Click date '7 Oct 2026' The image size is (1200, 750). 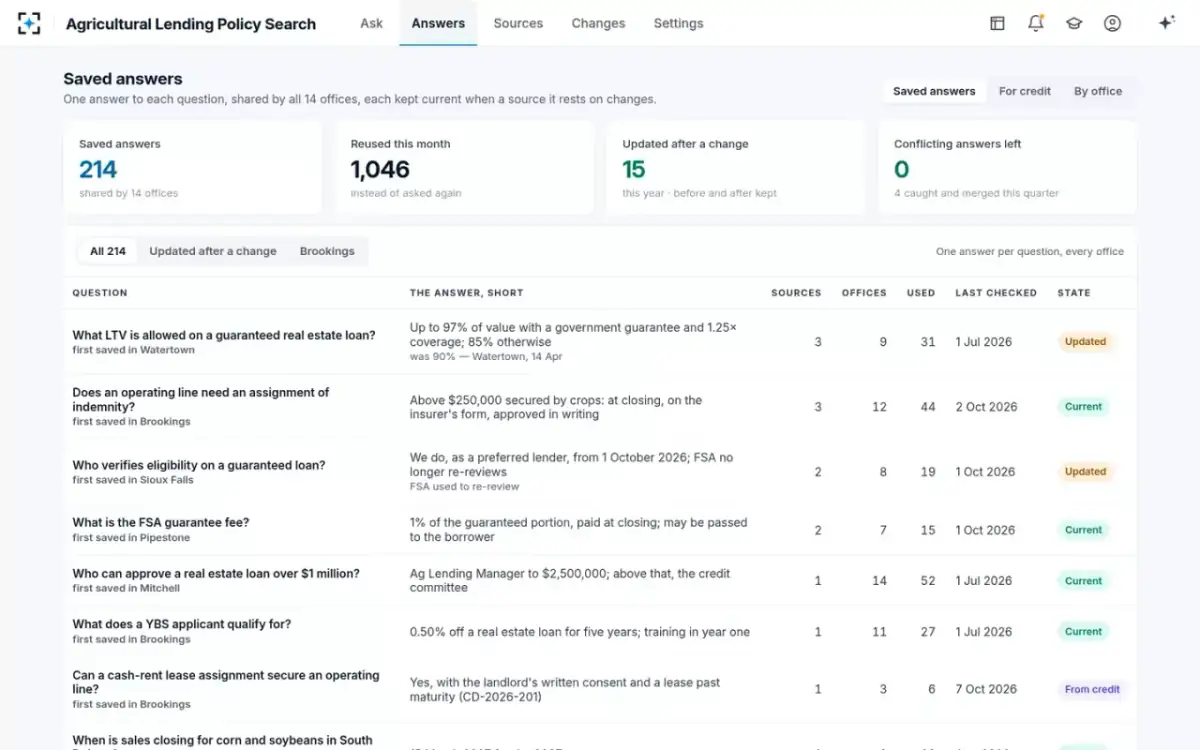pyautogui.click(x=986, y=689)
